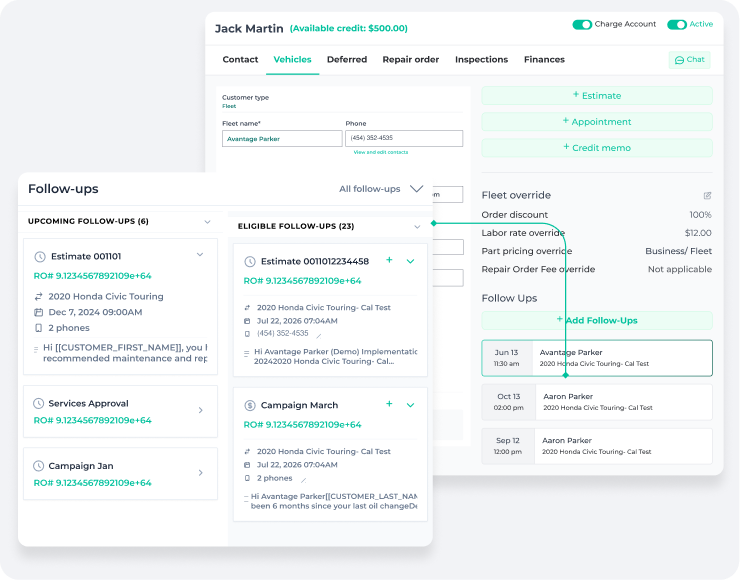Image resolution: width=740 pixels, height=580 pixels.
Task: Click the Campaign Jan RO# link
Action: pos(92,483)
